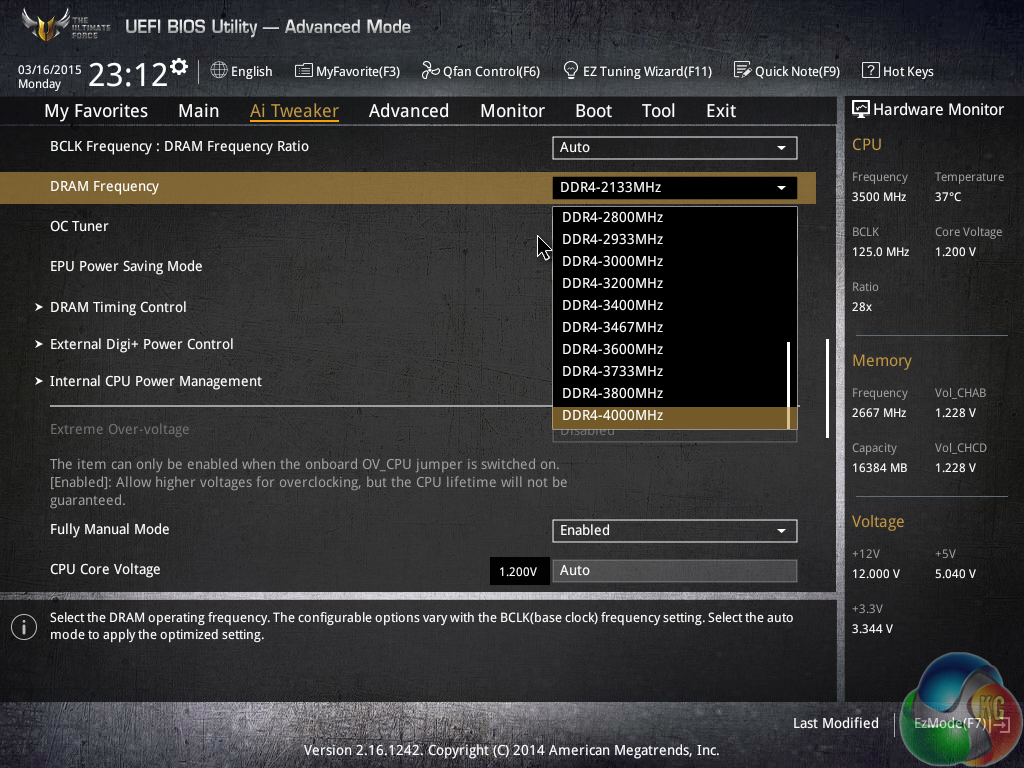Image resolution: width=1024 pixels, height=768 pixels.
Task: View Last Modified settings
Action: click(x=835, y=723)
